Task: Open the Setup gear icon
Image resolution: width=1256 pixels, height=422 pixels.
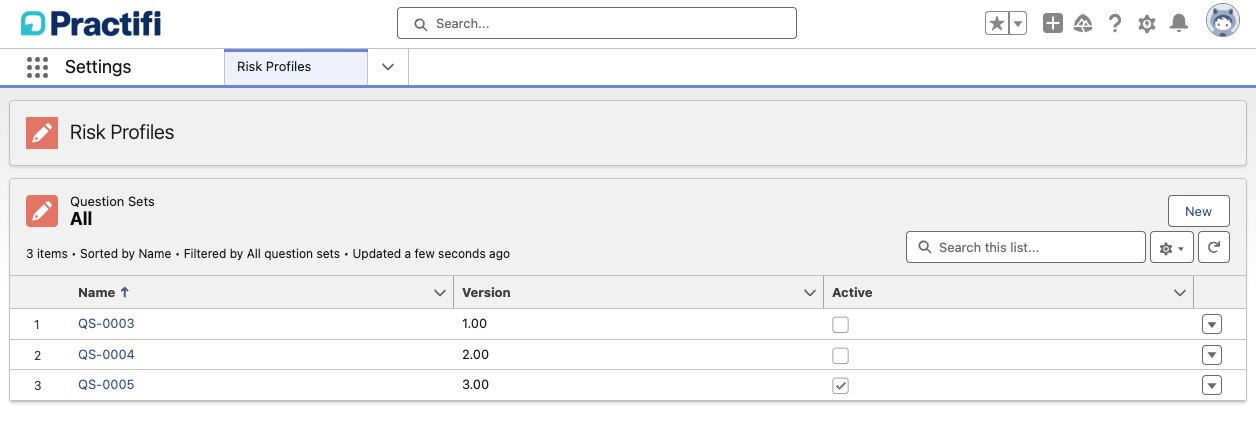Action: point(1147,23)
